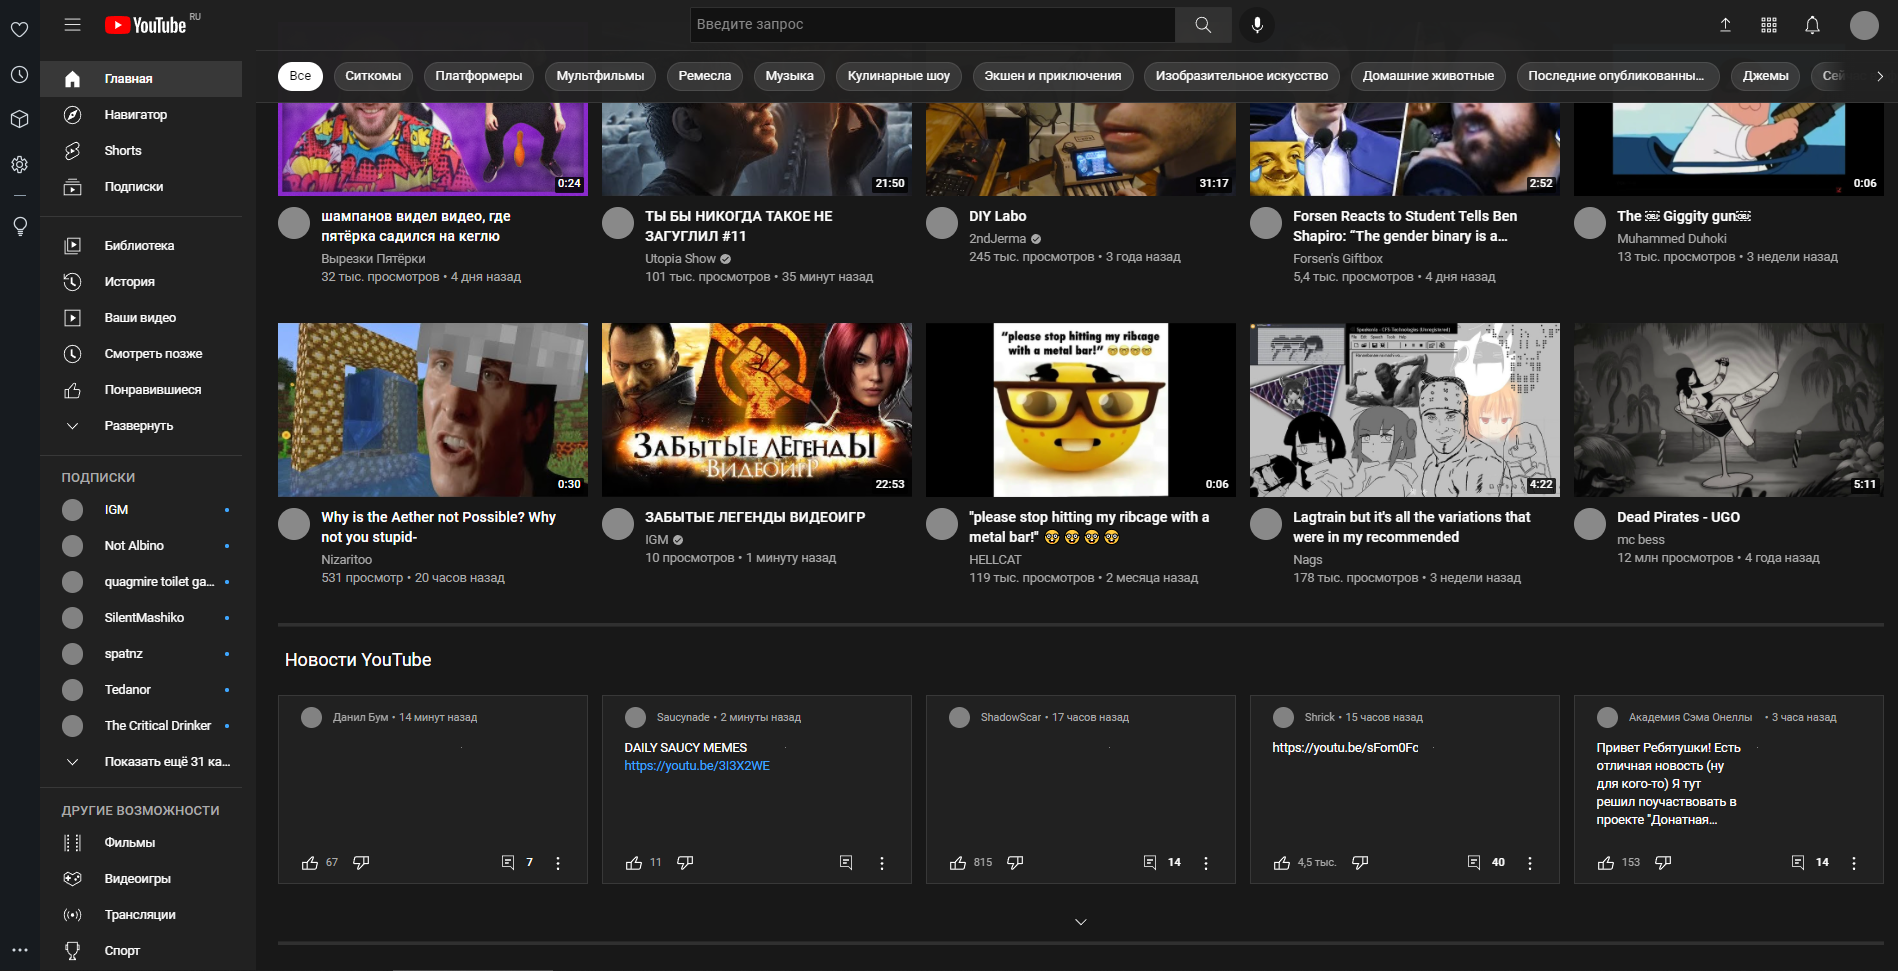Like the Академия Сэма Онеллы post
This screenshot has width=1898, height=971.
pos(1606,862)
